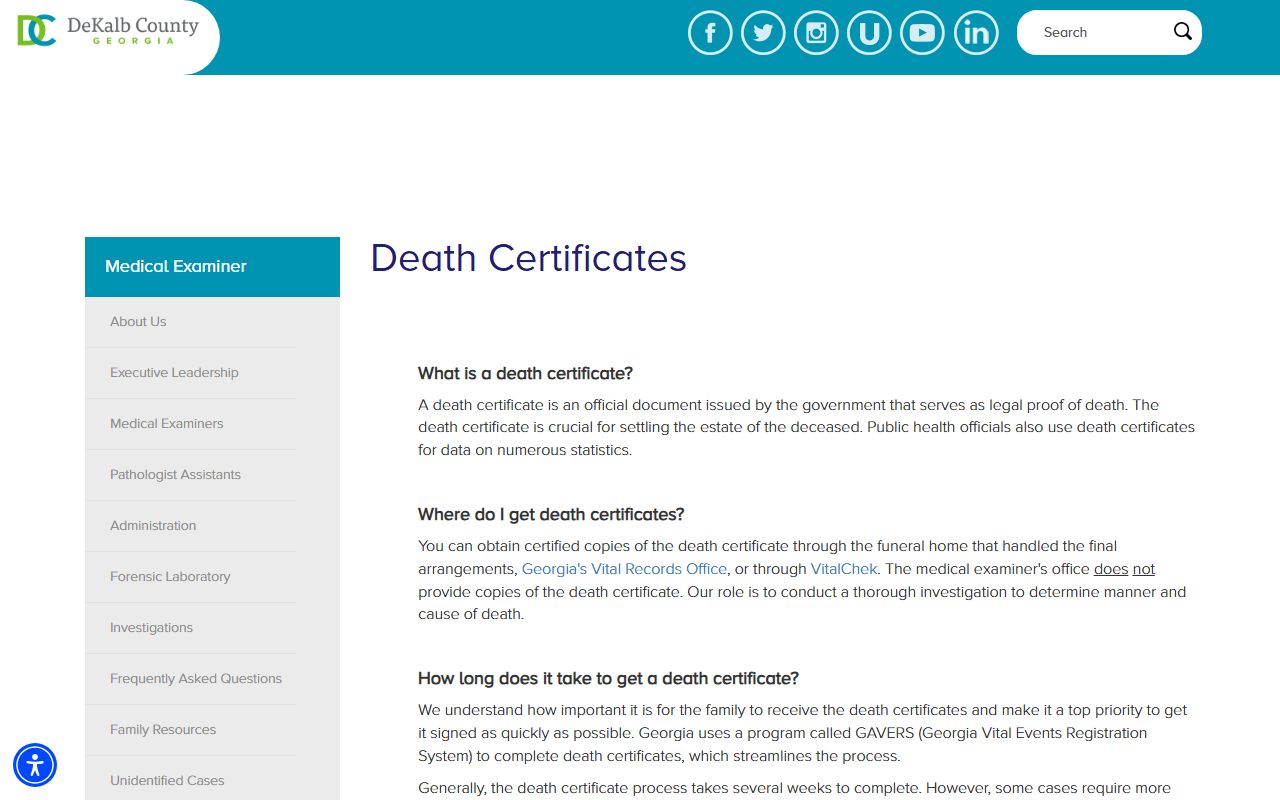
Task: Navigate to Medical Examiners sidebar item
Action: pos(166,424)
